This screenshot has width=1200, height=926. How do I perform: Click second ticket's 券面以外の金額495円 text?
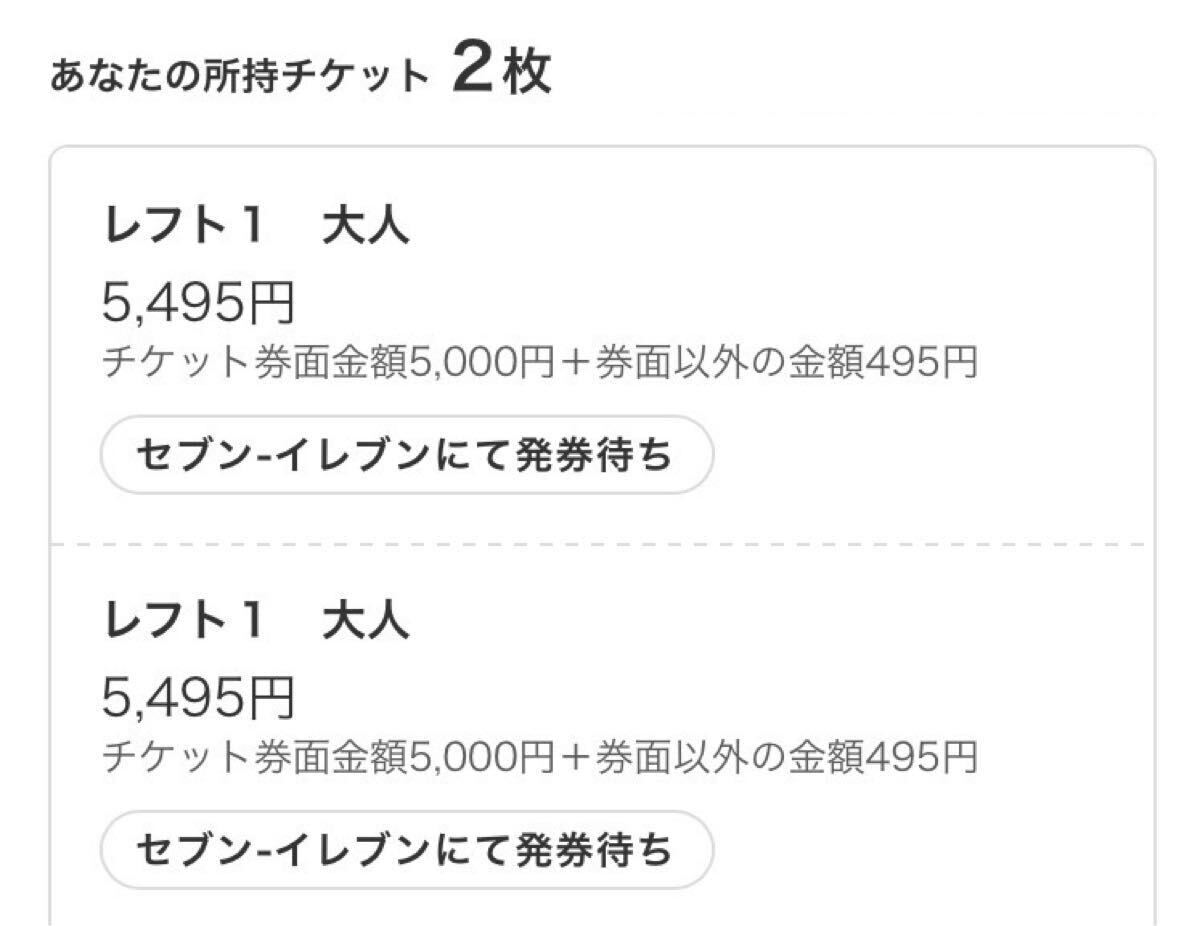tap(787, 758)
